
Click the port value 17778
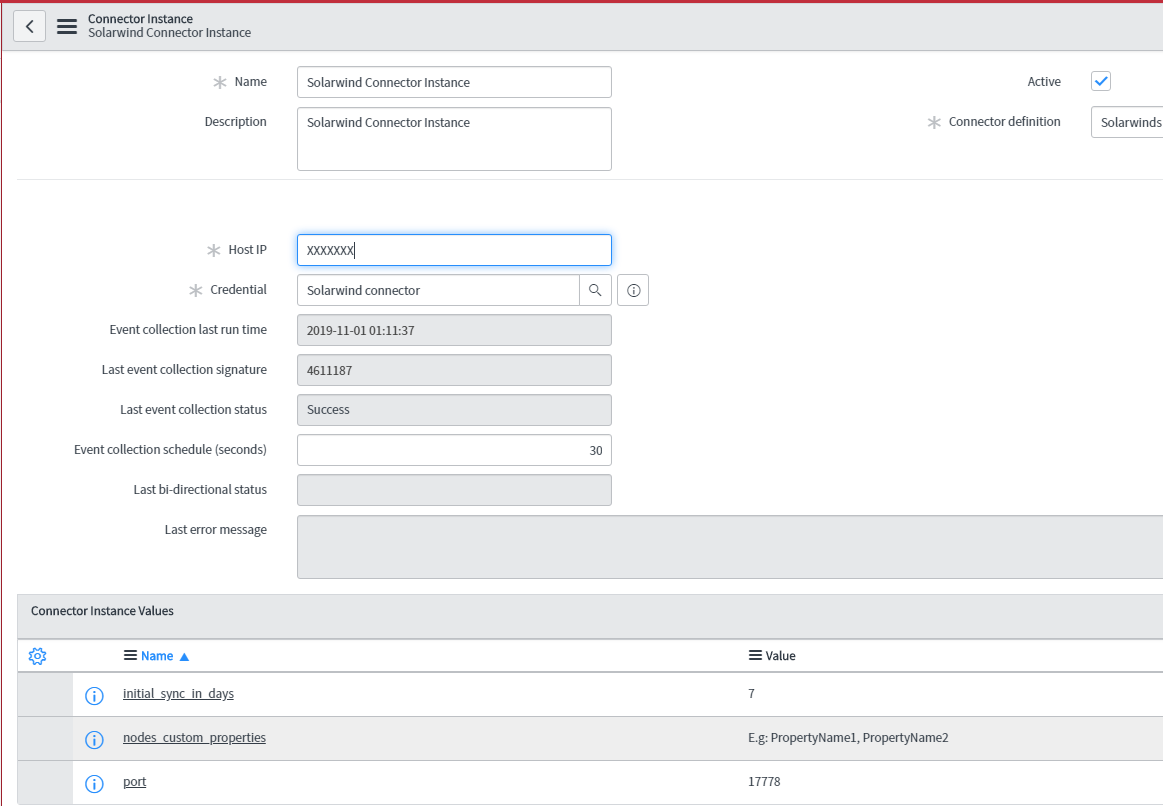click(x=764, y=782)
